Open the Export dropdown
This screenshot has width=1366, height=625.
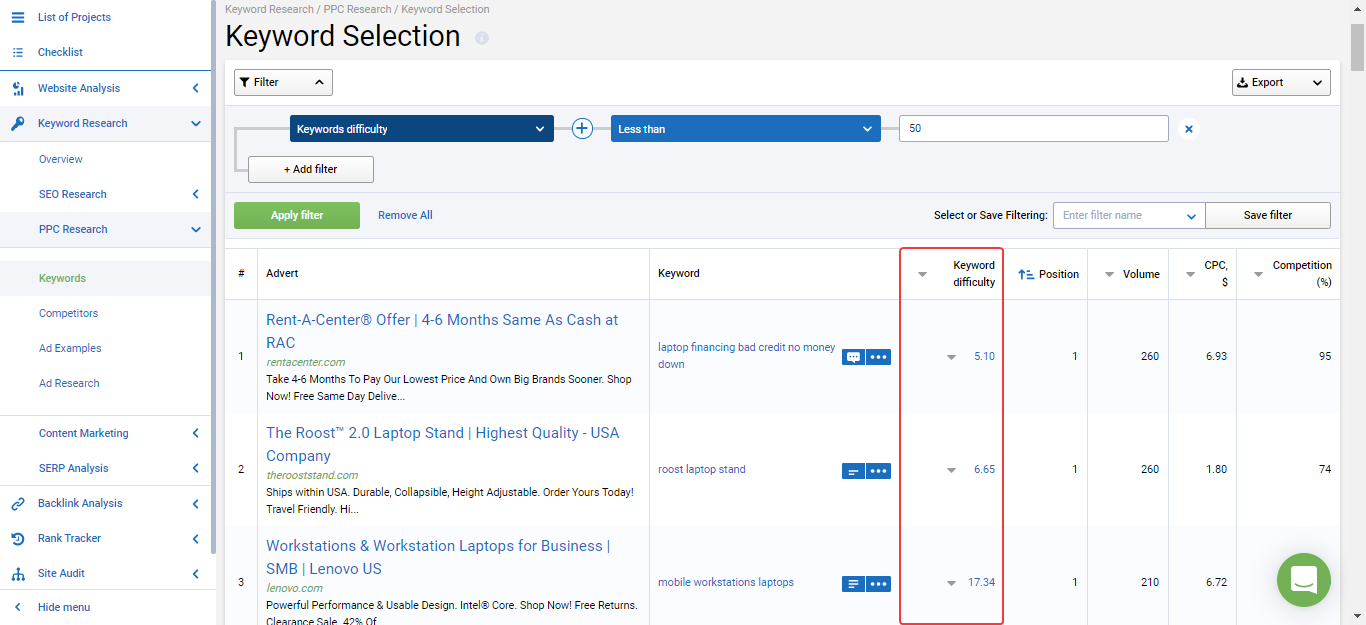point(1281,82)
